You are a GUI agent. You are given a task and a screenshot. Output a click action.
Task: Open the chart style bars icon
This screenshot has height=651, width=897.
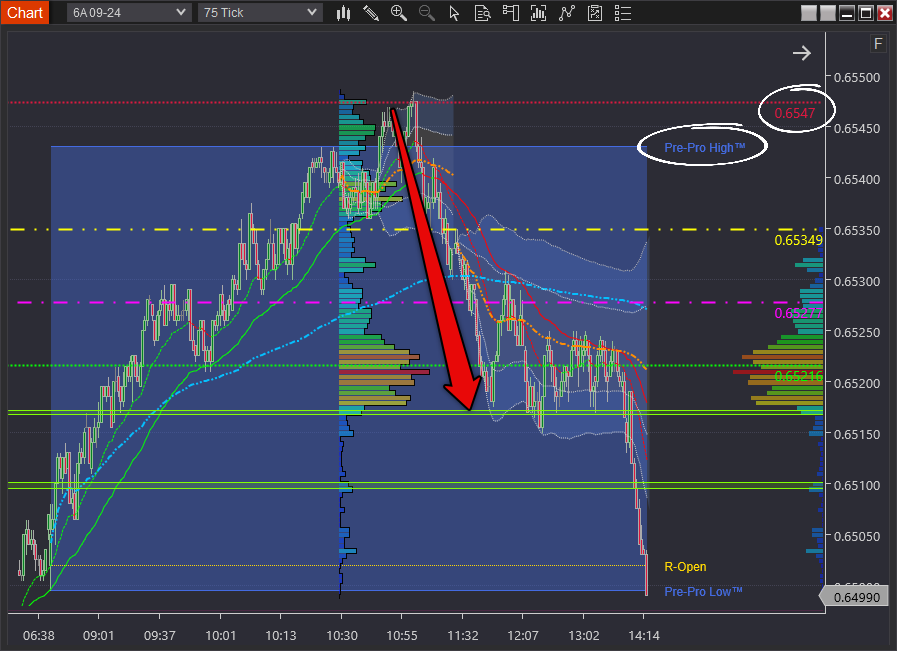[344, 13]
